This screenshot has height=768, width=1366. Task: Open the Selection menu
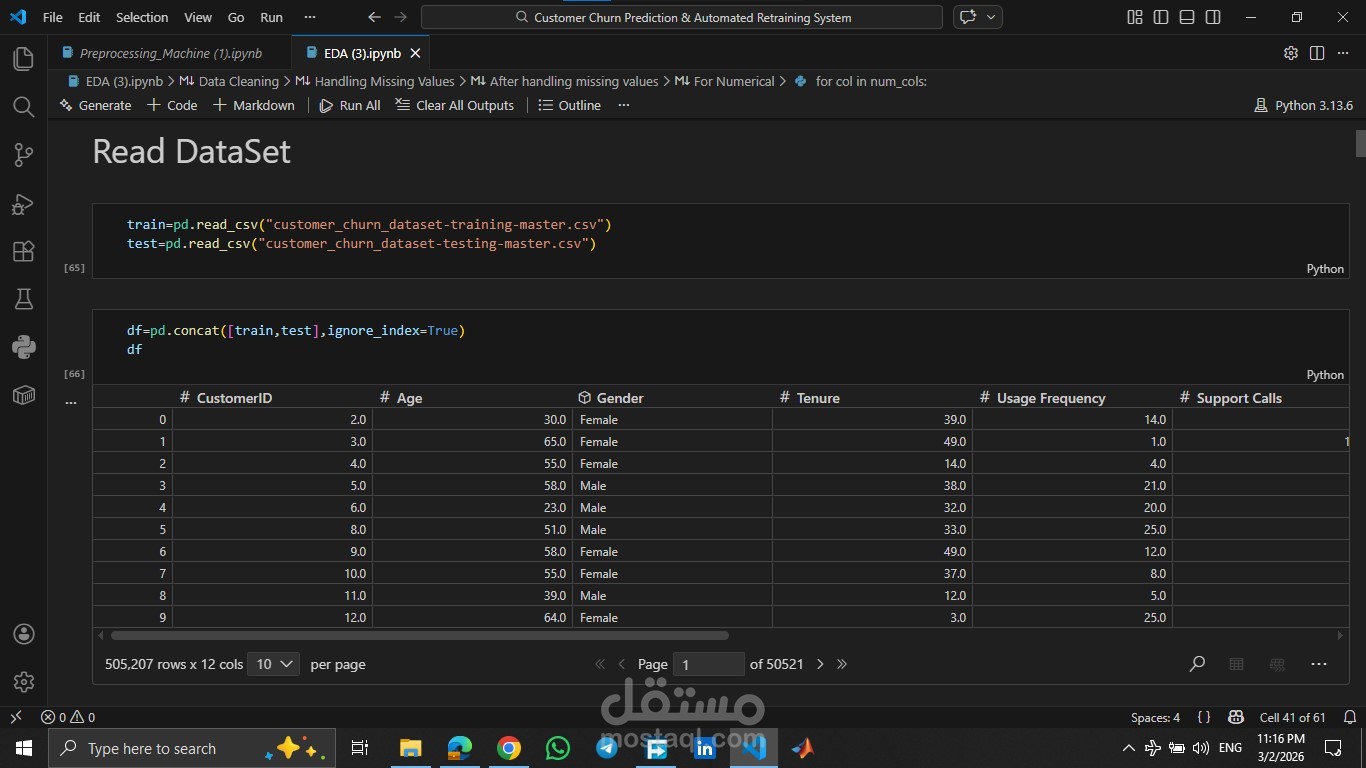coord(142,17)
